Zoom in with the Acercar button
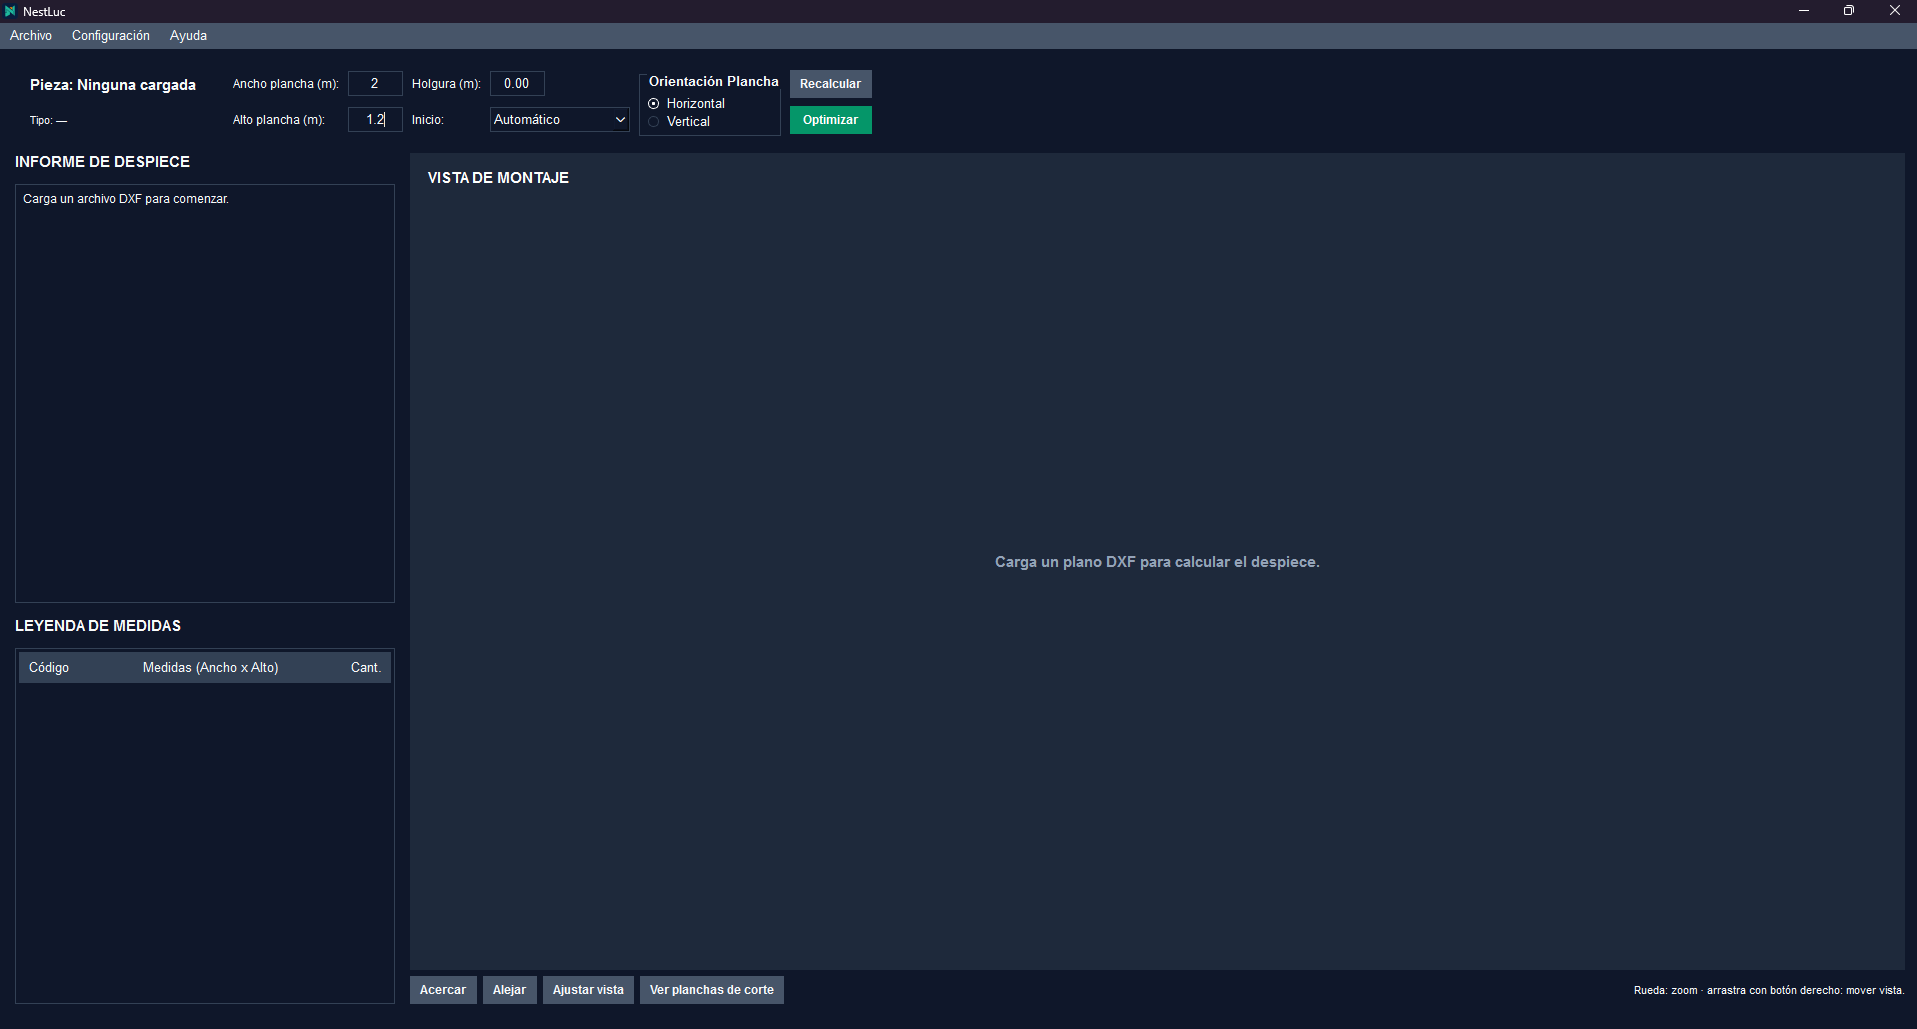This screenshot has width=1917, height=1029. tap(443, 990)
